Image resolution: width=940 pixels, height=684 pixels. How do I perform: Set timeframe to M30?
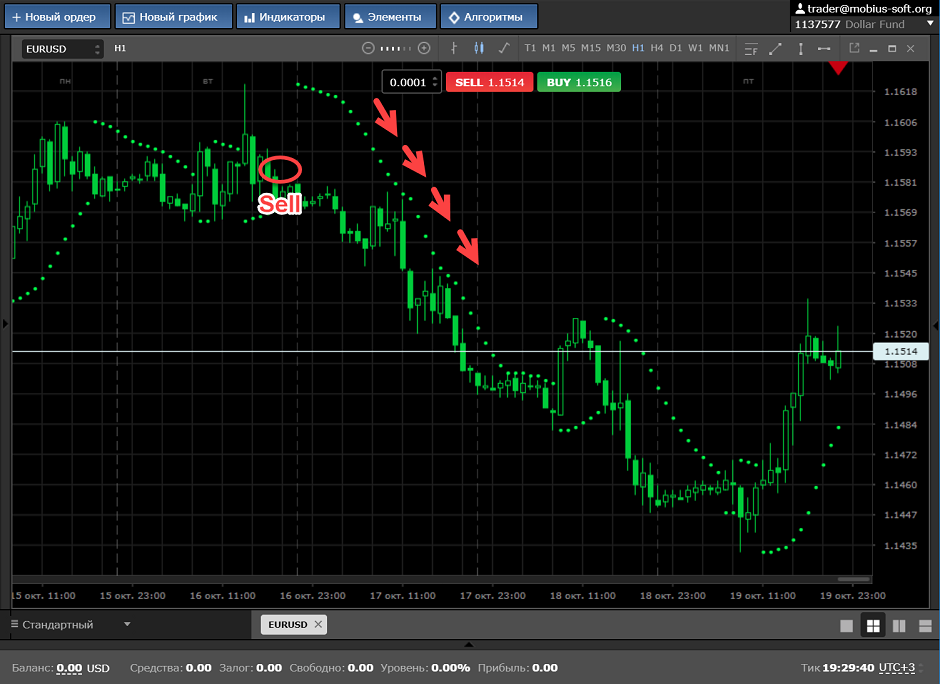[x=616, y=48]
